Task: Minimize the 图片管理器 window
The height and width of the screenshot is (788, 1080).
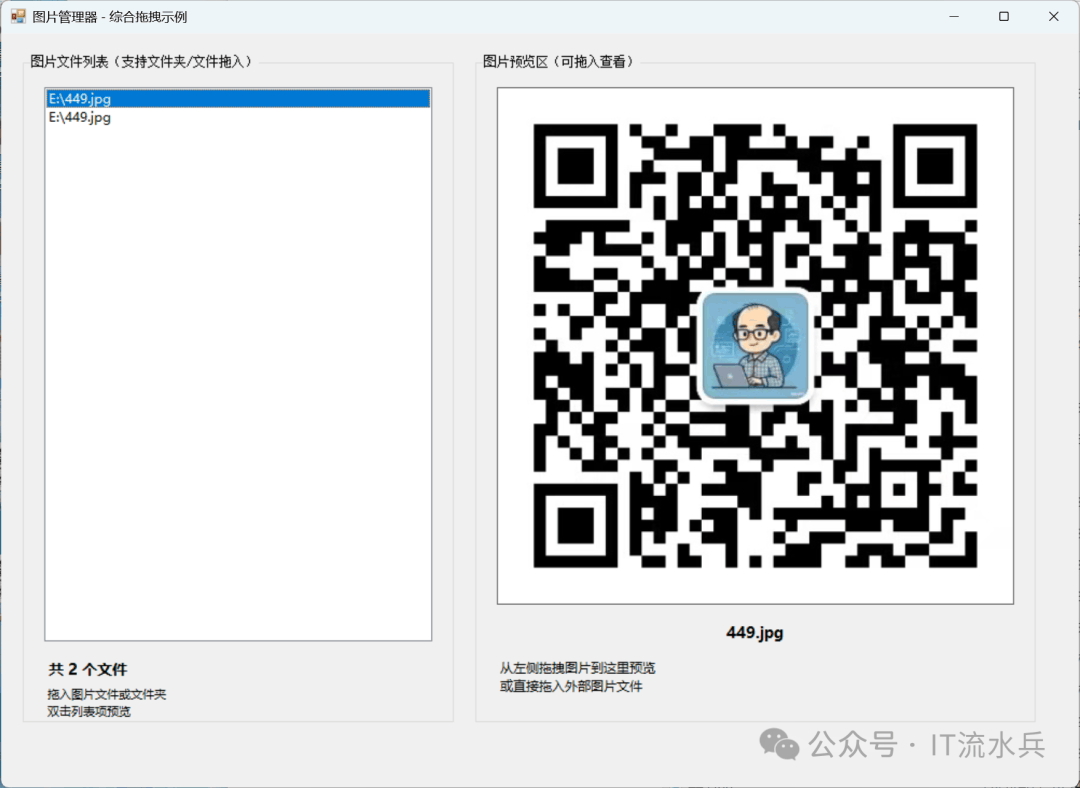Action: 955,17
